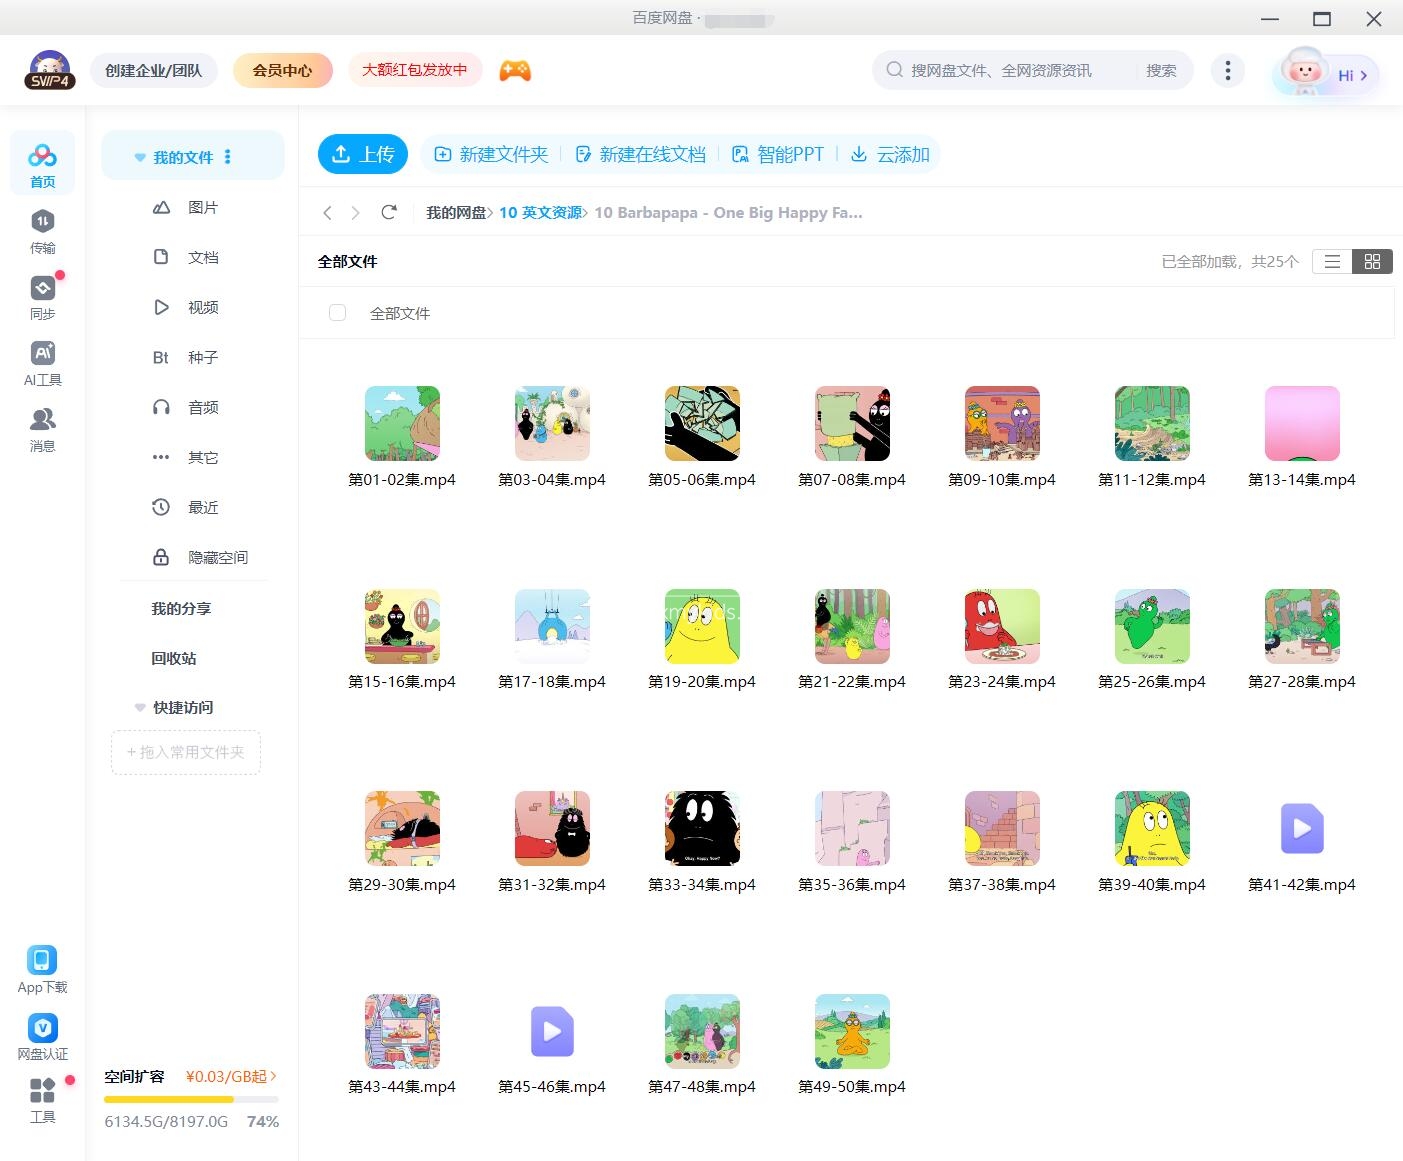Open the 第01-02集.mp4 video thumbnail

click(401, 423)
